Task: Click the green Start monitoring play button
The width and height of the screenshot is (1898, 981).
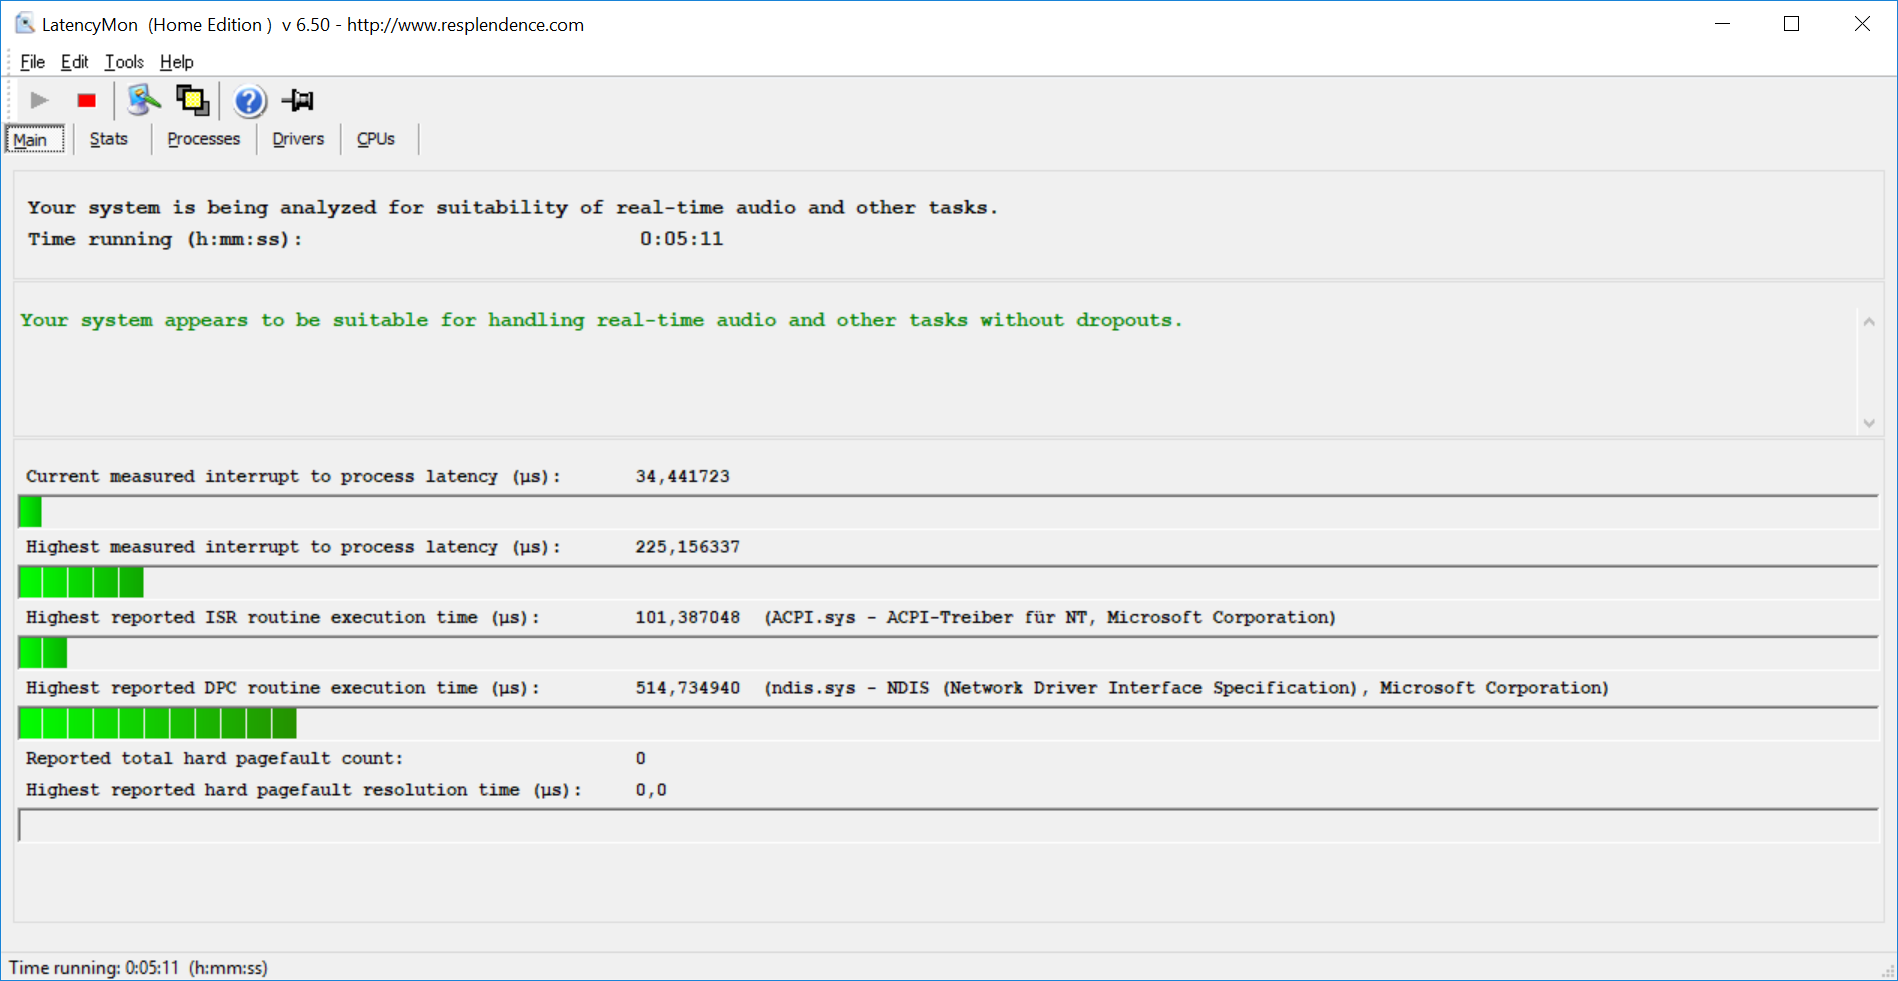Action: (x=39, y=100)
